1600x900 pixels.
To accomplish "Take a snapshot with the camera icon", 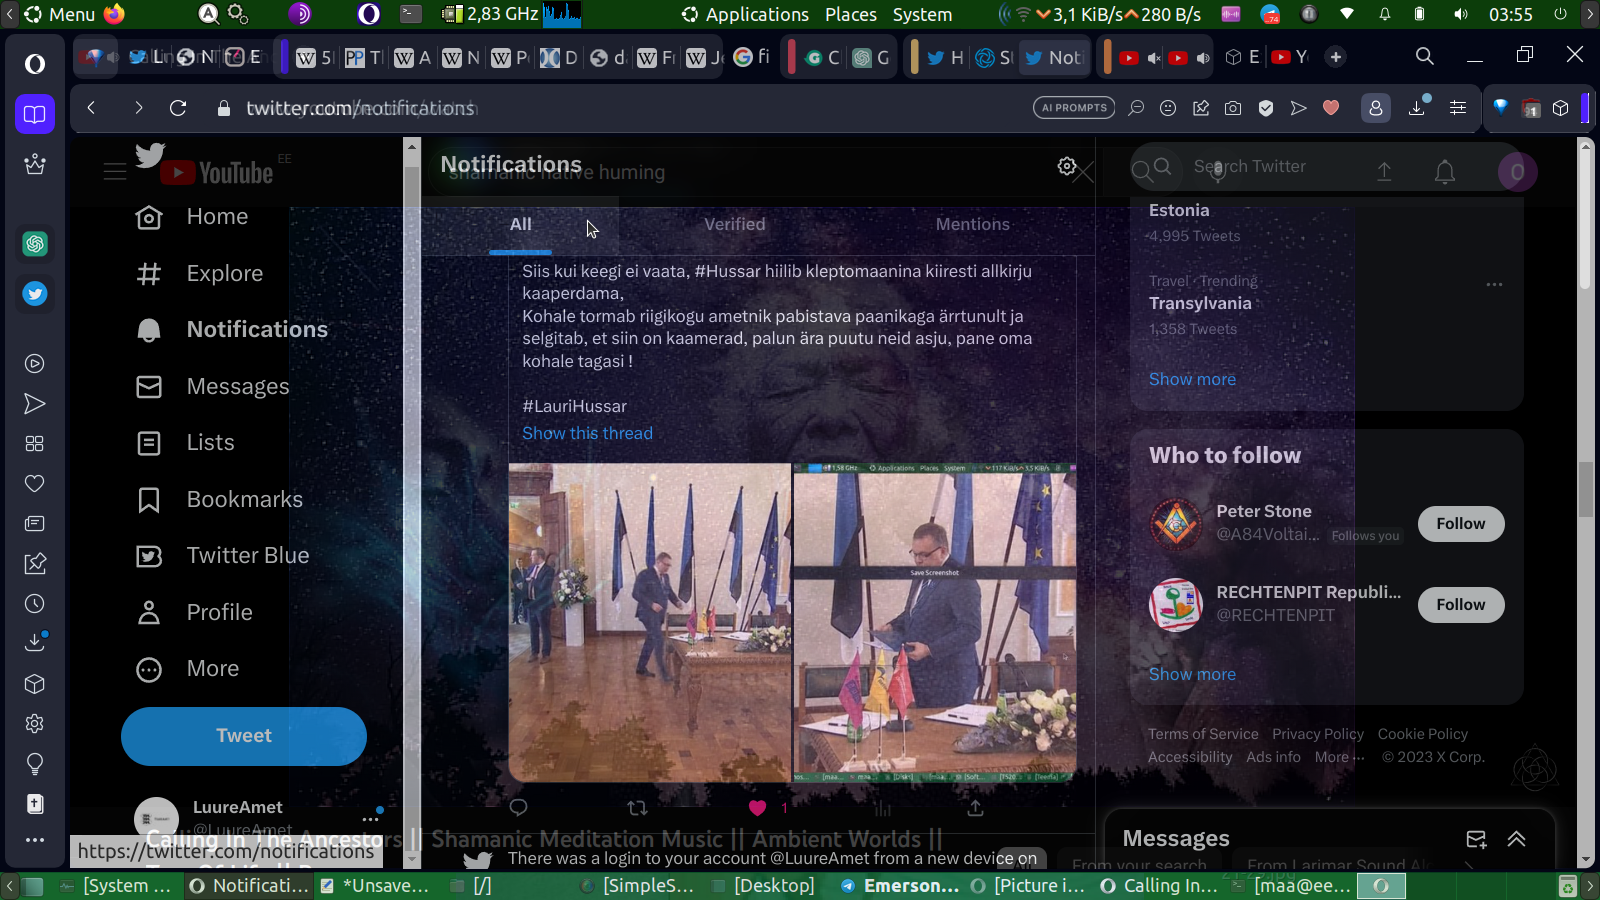I will (1233, 108).
